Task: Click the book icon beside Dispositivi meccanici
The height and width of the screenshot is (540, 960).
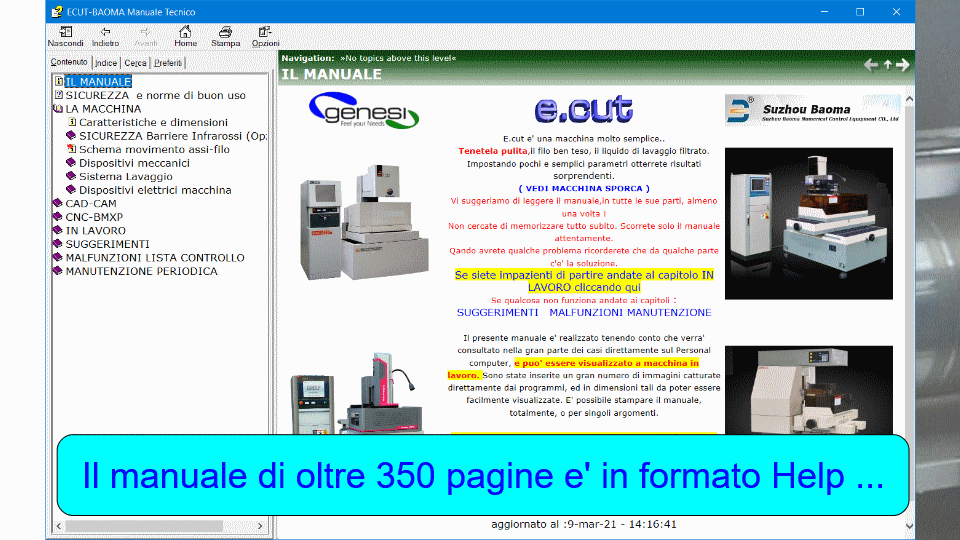Action: pos(71,162)
